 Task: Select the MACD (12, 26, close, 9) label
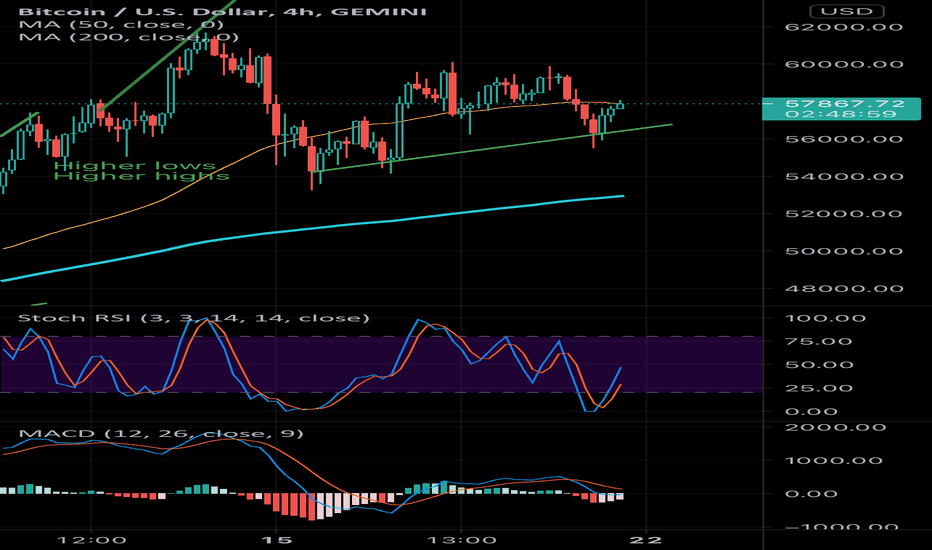[x=161, y=433]
